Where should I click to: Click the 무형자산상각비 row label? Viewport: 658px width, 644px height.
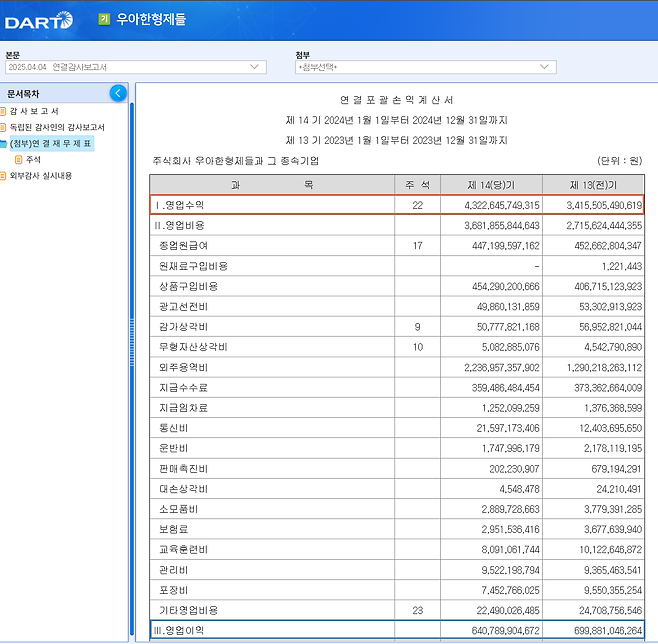[x=193, y=347]
